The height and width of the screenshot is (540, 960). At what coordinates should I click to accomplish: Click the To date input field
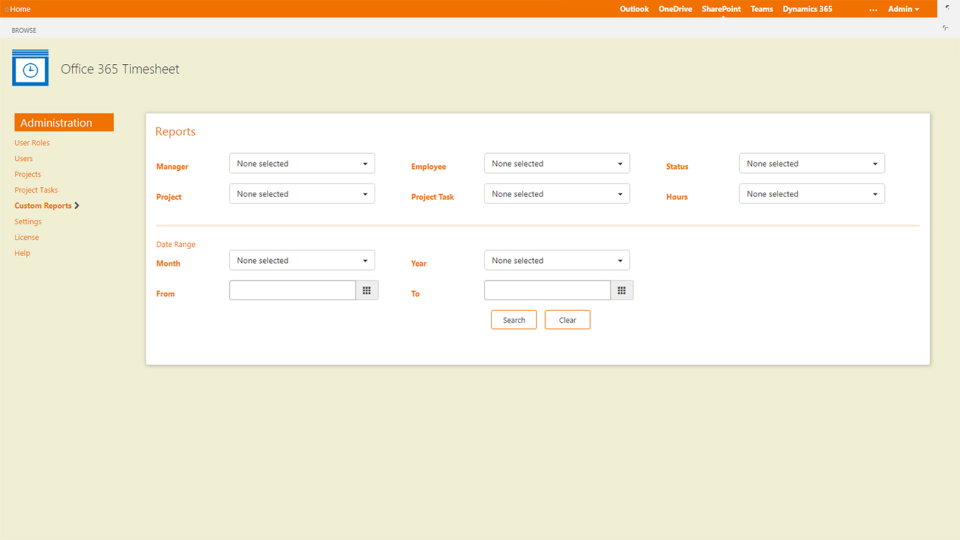click(547, 290)
